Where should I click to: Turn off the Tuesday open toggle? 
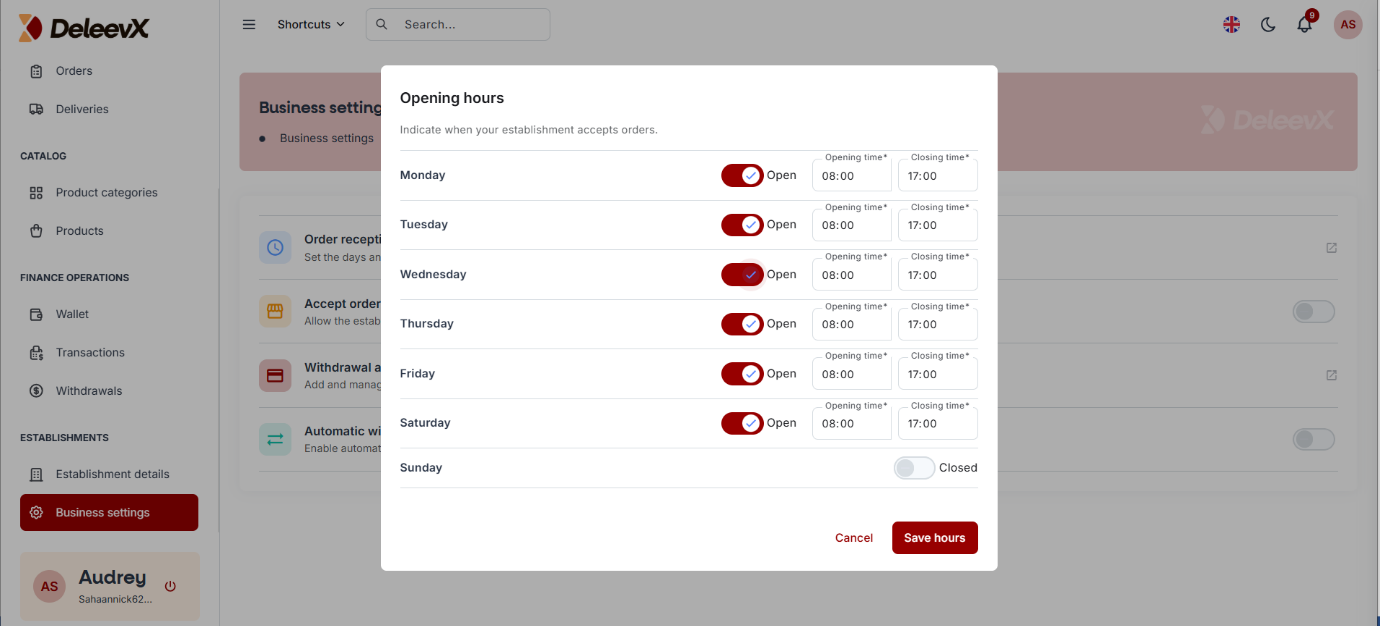(742, 225)
